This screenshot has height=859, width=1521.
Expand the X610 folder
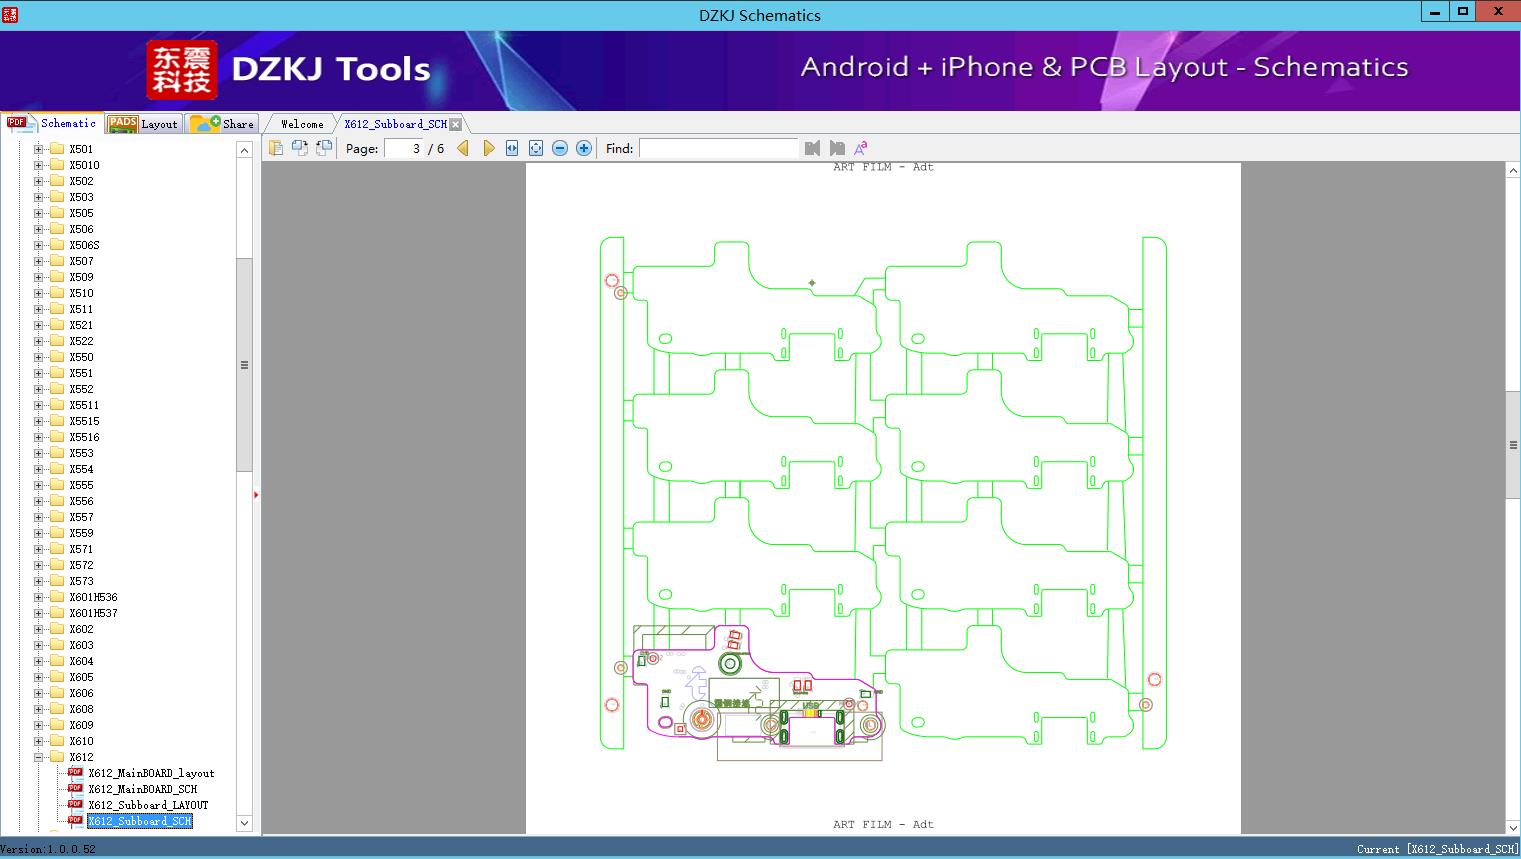click(x=39, y=741)
